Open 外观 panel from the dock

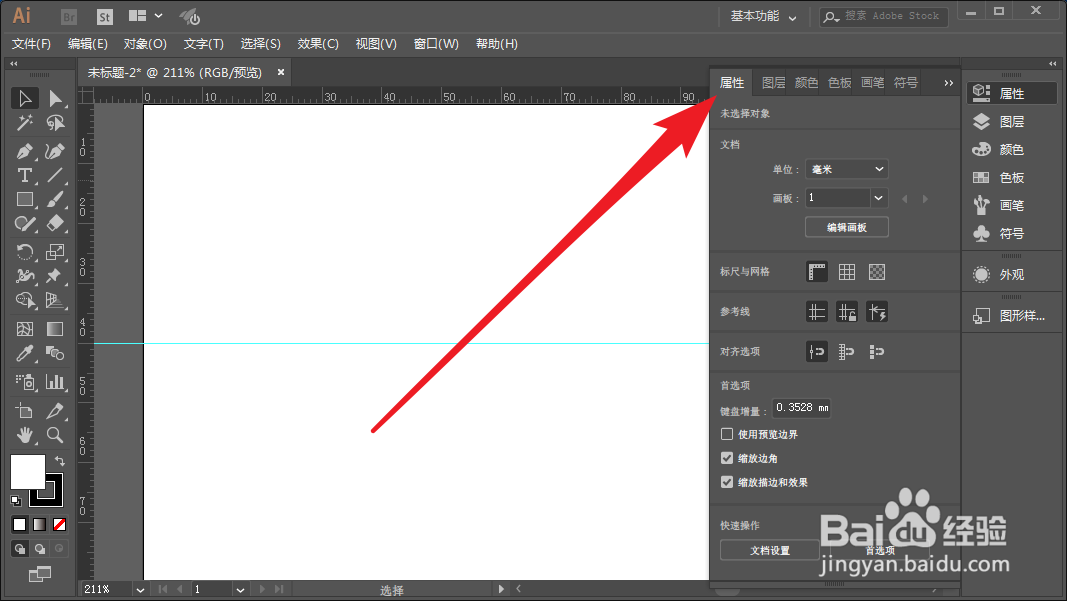1011,274
